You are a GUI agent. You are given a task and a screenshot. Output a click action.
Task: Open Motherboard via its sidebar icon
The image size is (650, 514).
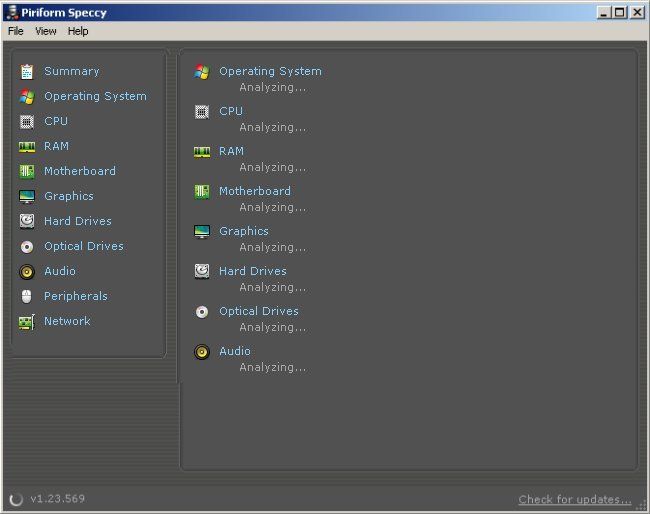tap(27, 171)
